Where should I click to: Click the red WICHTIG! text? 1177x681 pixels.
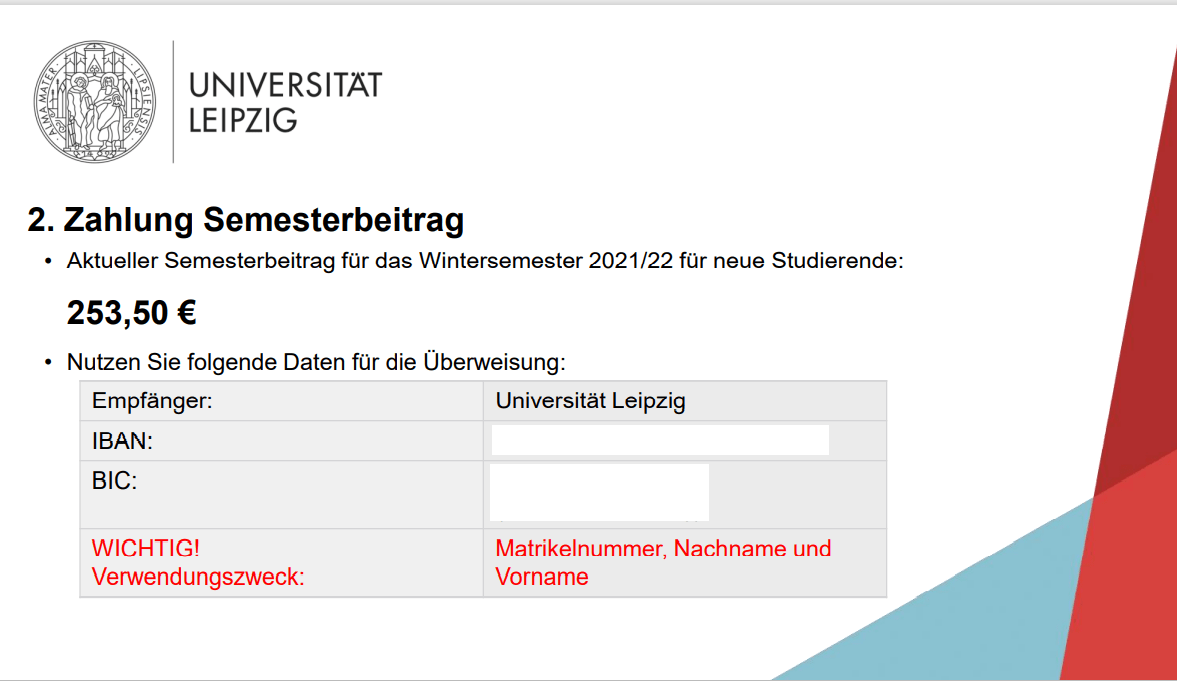pyautogui.click(x=146, y=548)
